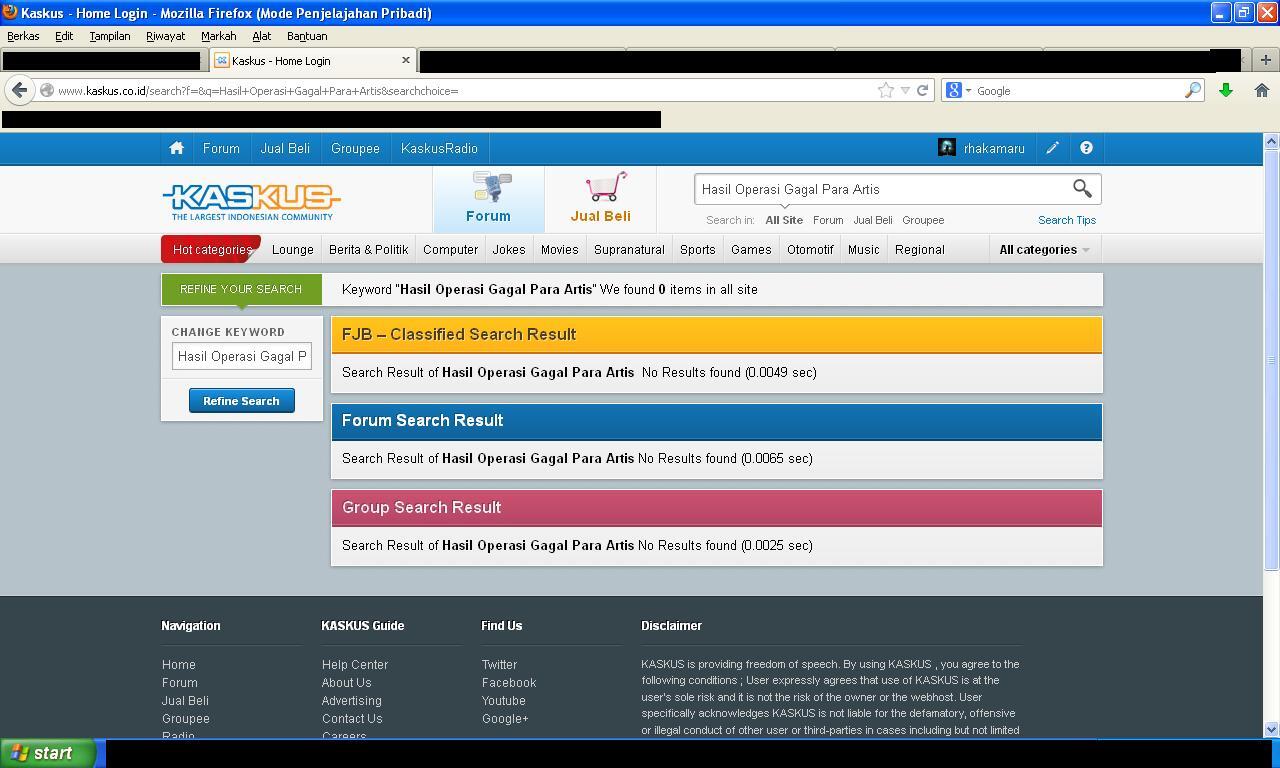Open Twitter footer link

click(x=499, y=665)
